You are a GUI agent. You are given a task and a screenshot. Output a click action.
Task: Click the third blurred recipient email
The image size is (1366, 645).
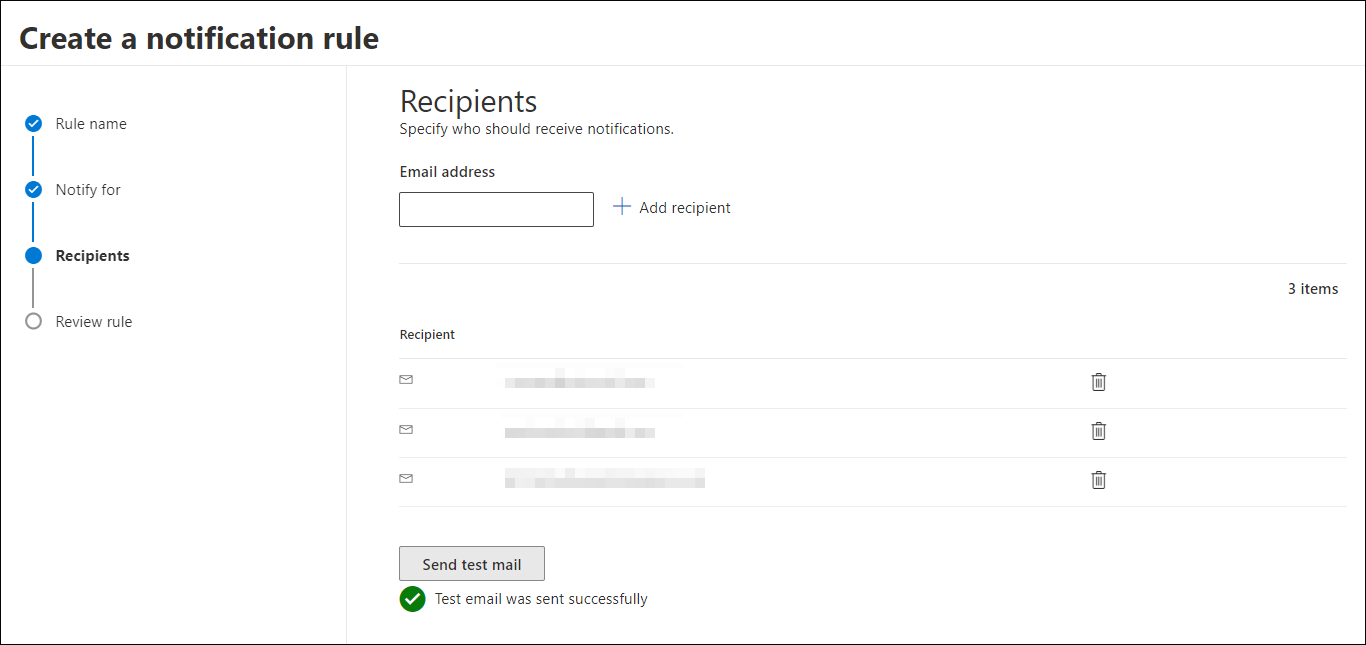point(605,478)
